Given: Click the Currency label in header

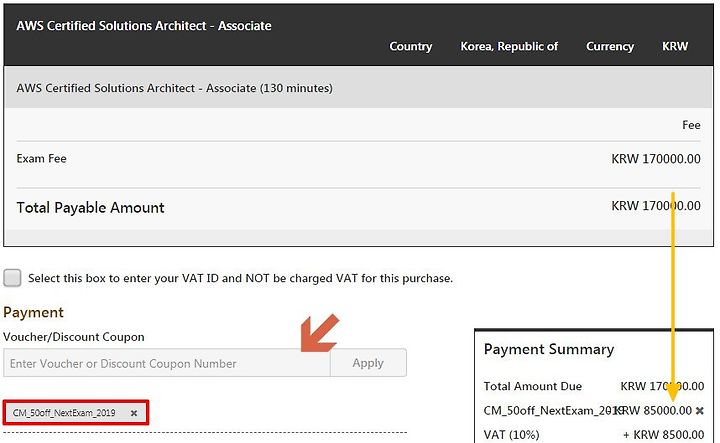Looking at the screenshot, I should pyautogui.click(x=610, y=46).
